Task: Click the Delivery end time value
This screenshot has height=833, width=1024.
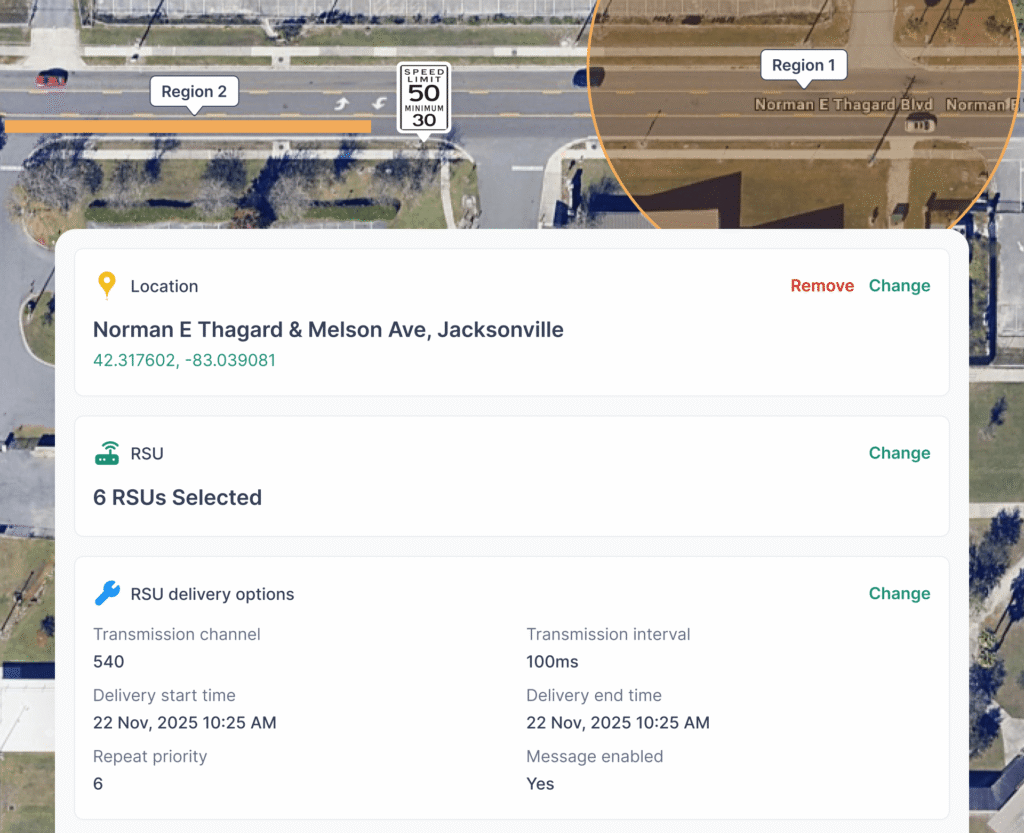Action: [x=618, y=723]
